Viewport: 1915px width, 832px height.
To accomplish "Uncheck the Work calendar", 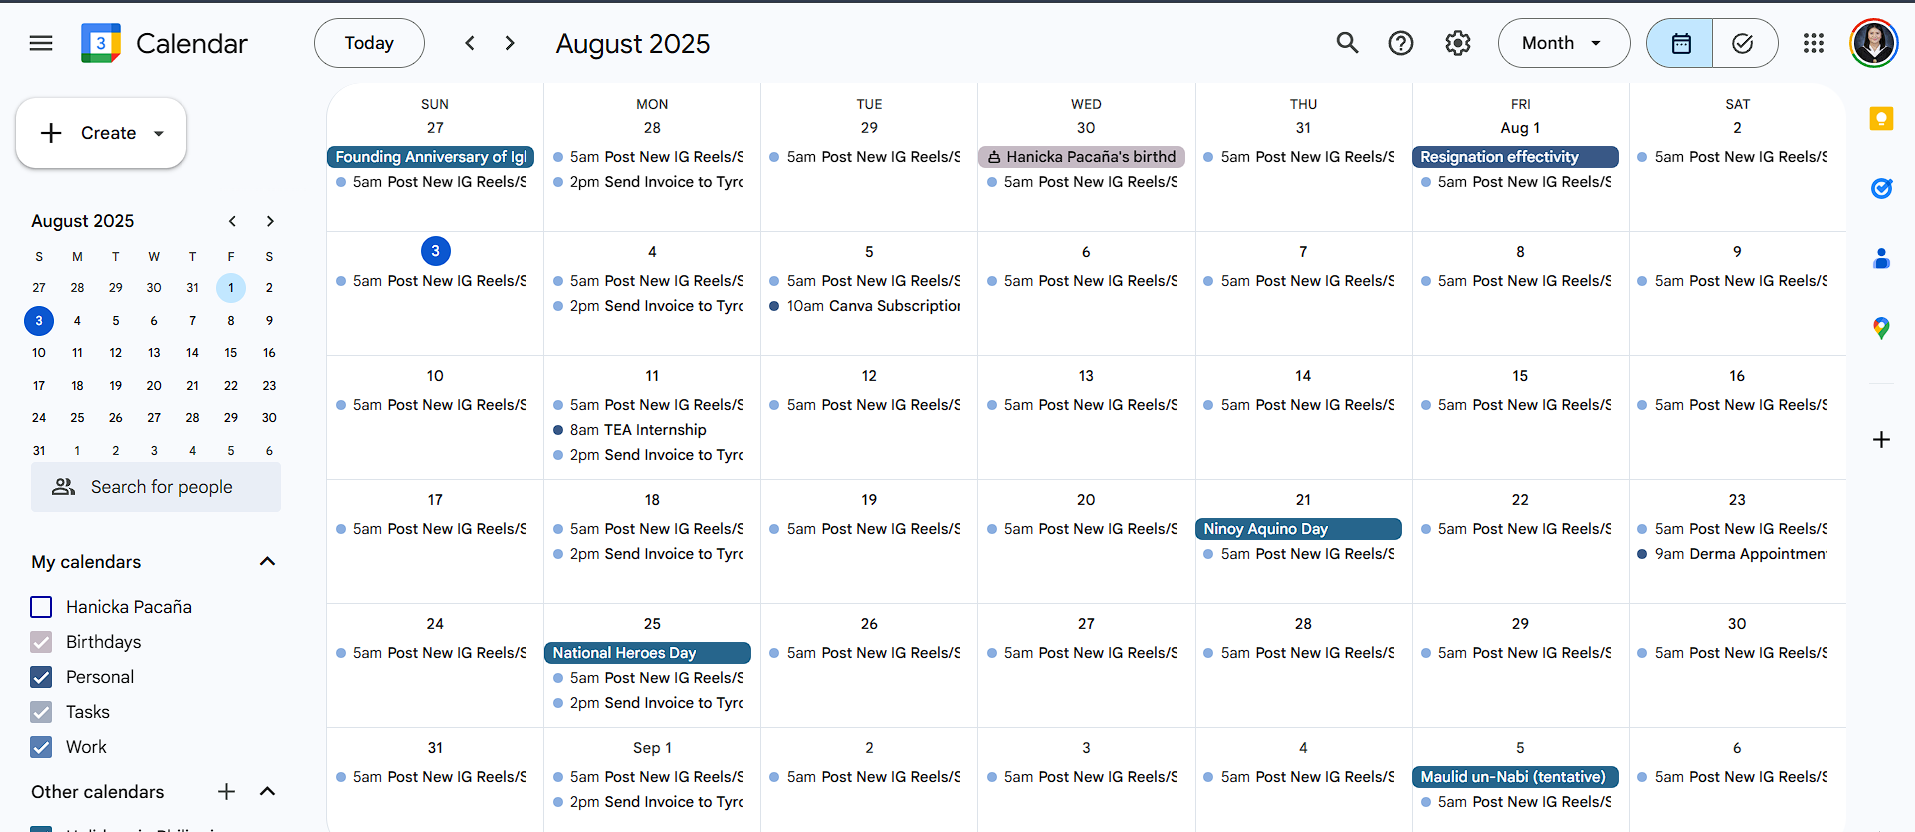I will coord(41,747).
